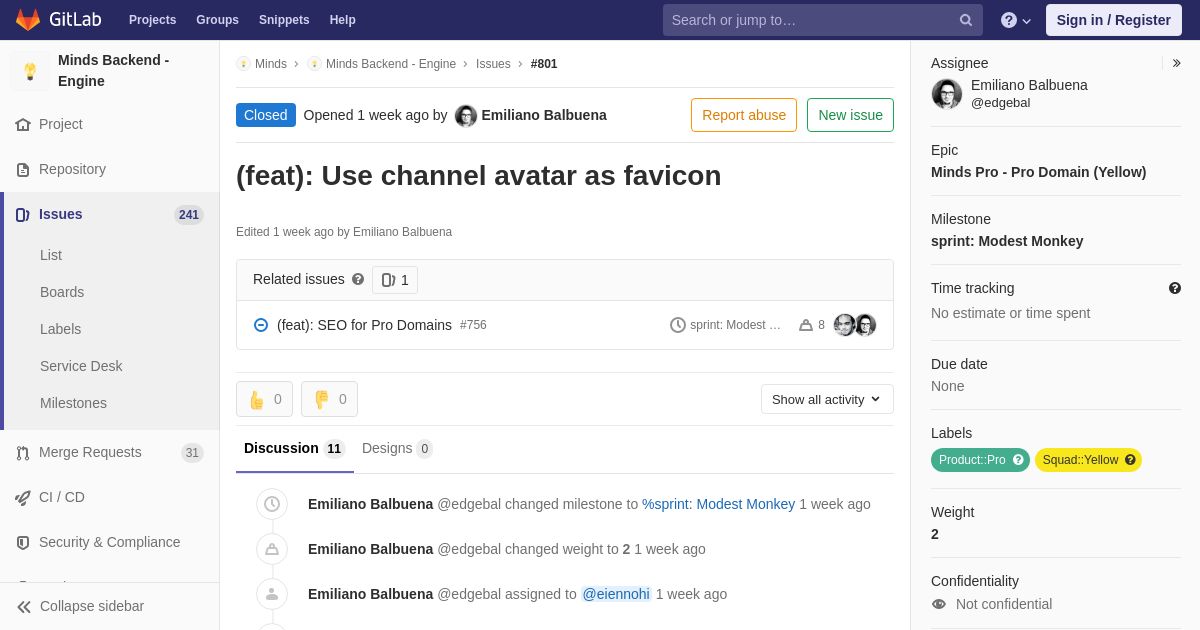Click the Related issues help icon
This screenshot has height=630, width=1200.
click(358, 280)
